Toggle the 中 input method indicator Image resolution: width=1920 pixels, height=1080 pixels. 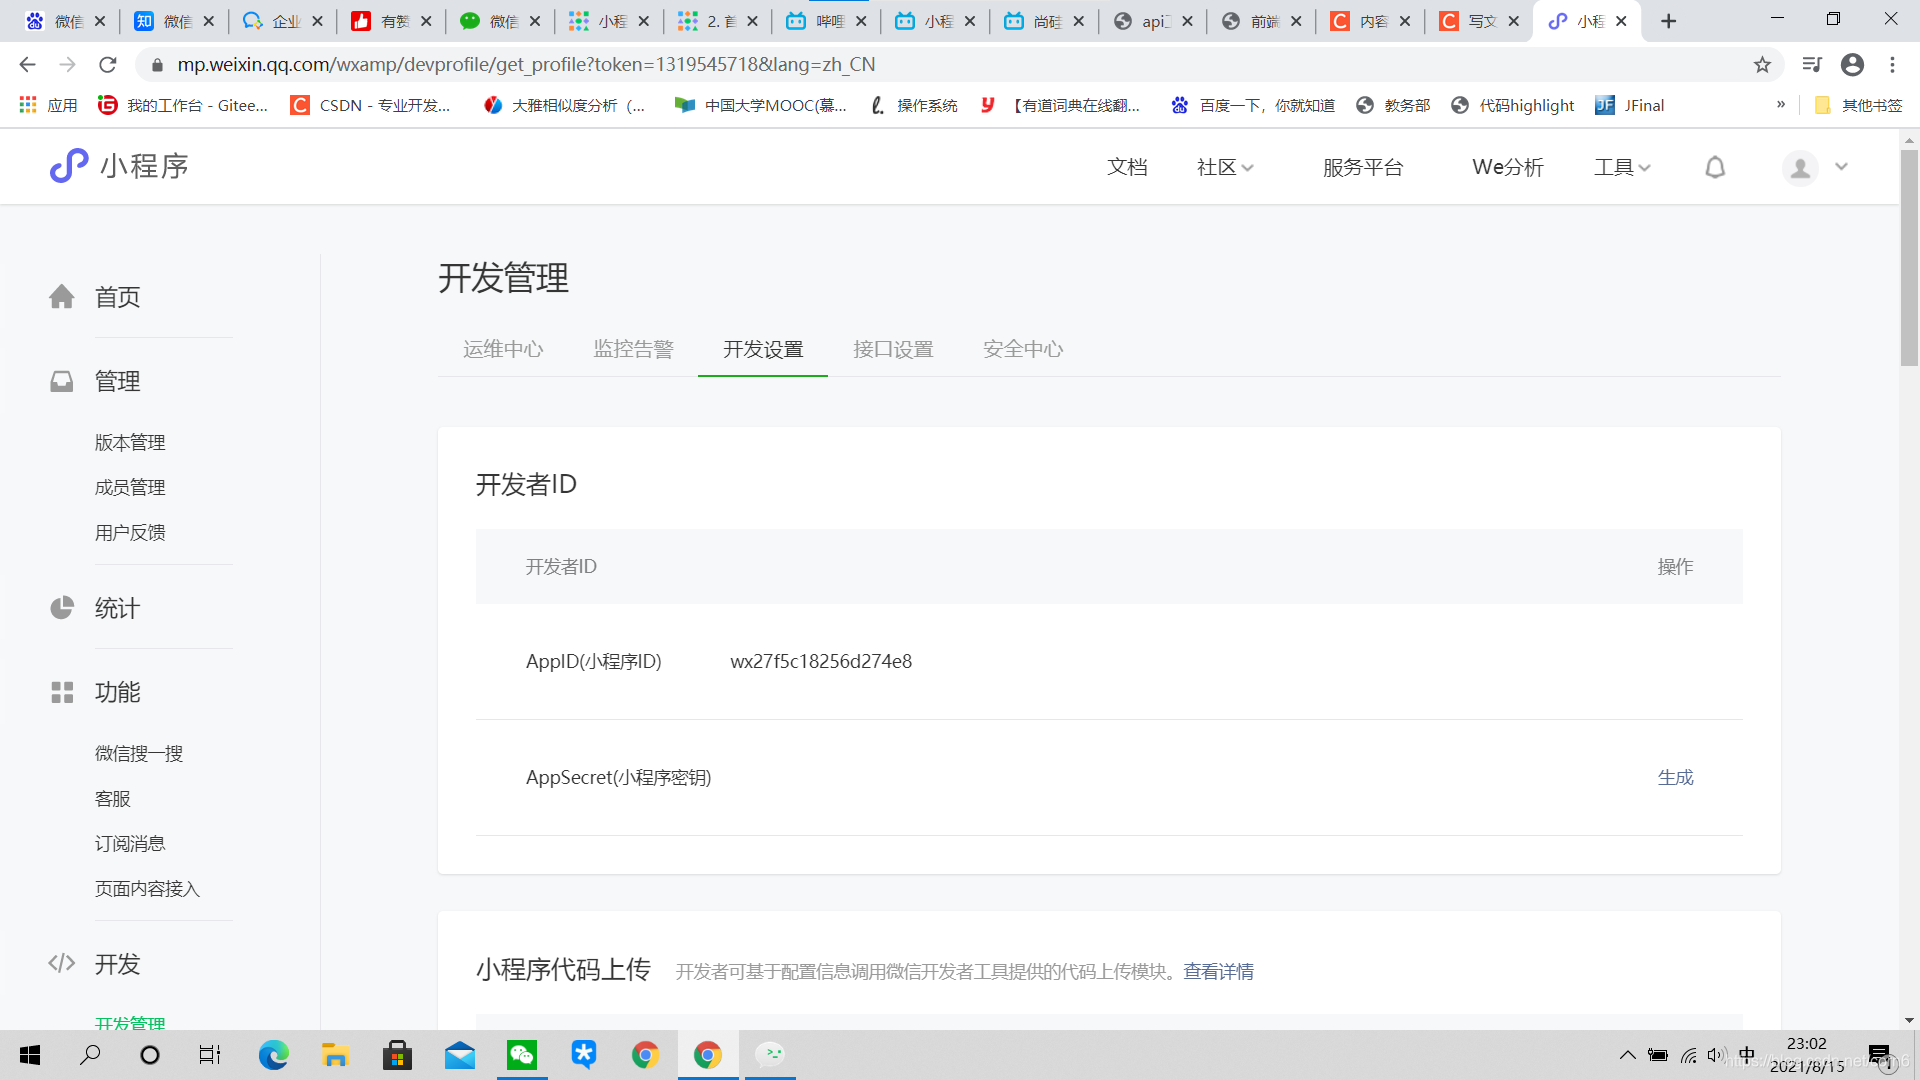coord(1747,1055)
